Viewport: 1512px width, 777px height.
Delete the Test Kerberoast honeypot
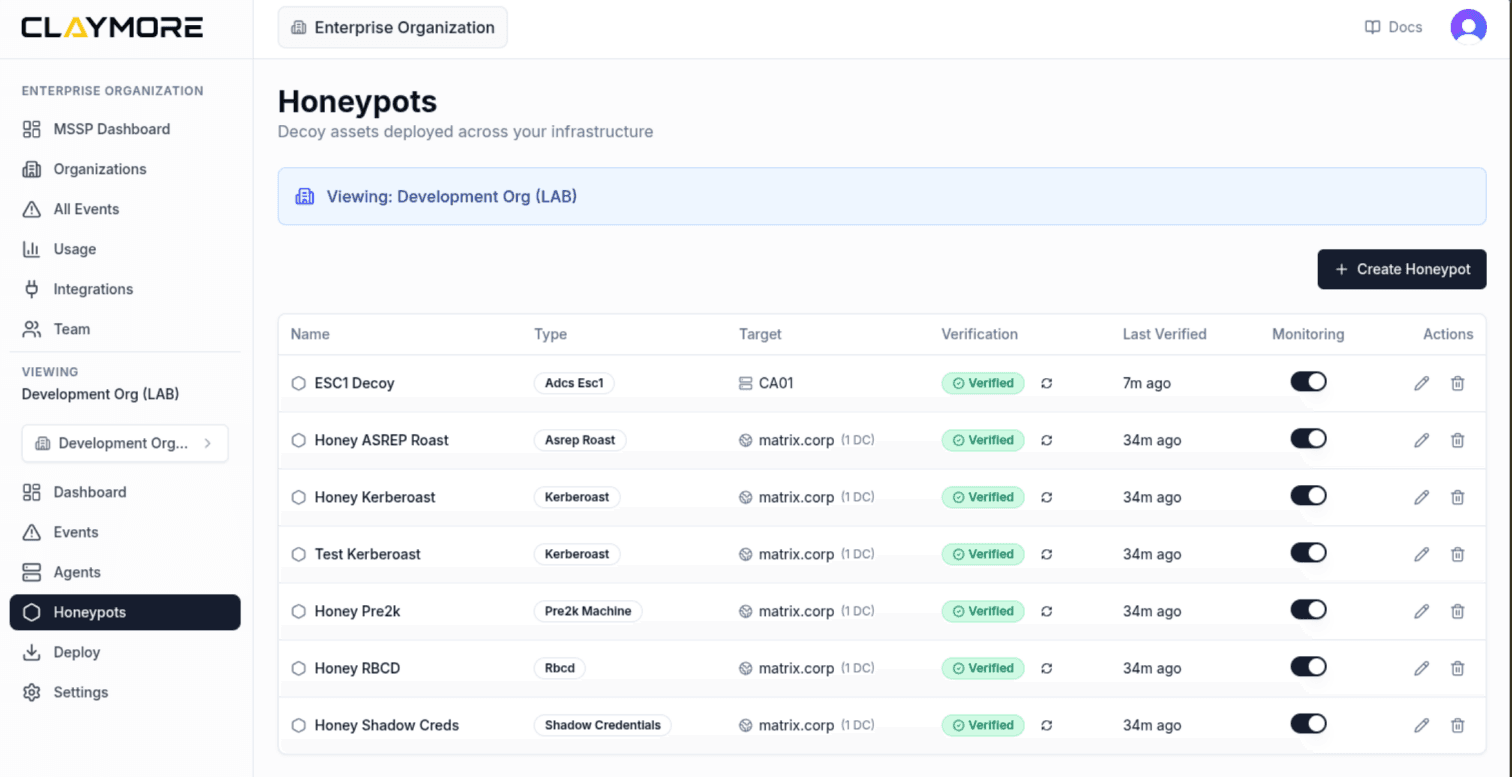(1457, 554)
